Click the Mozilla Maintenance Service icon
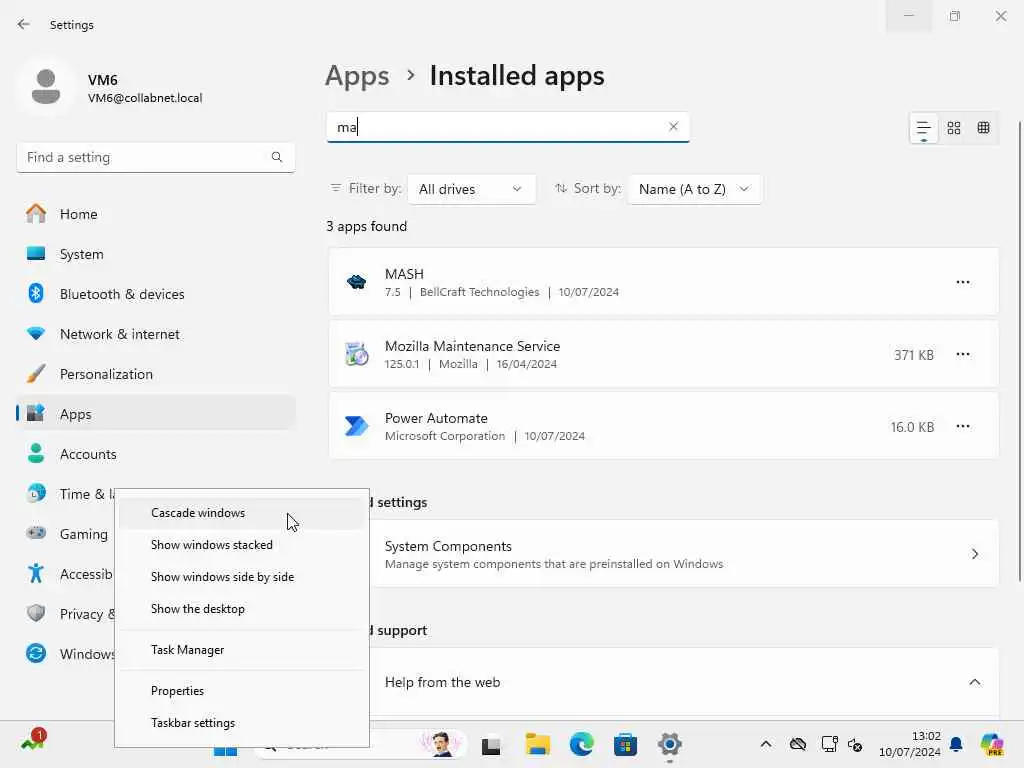Screen dimensions: 1024x768 357,354
